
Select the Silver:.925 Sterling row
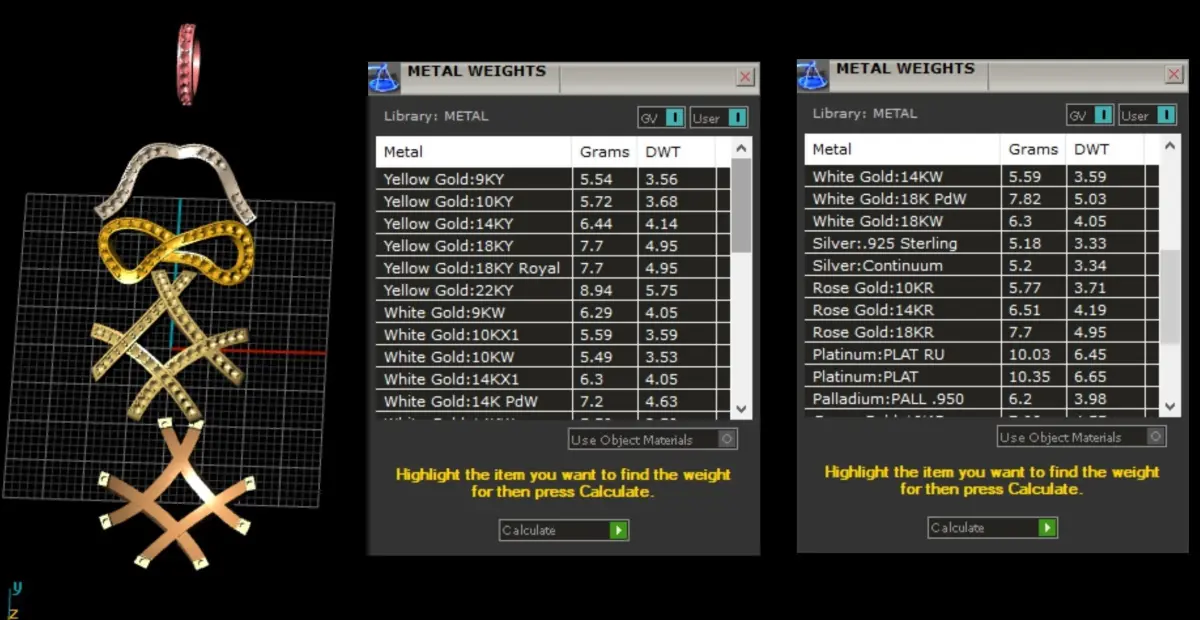pos(982,243)
